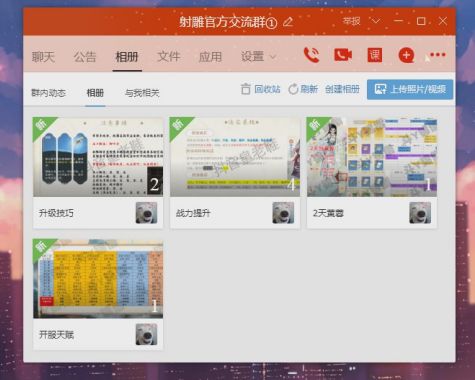Select the 相册 sub-tab under albums
Screen dimensions: 475x380
[95, 93]
